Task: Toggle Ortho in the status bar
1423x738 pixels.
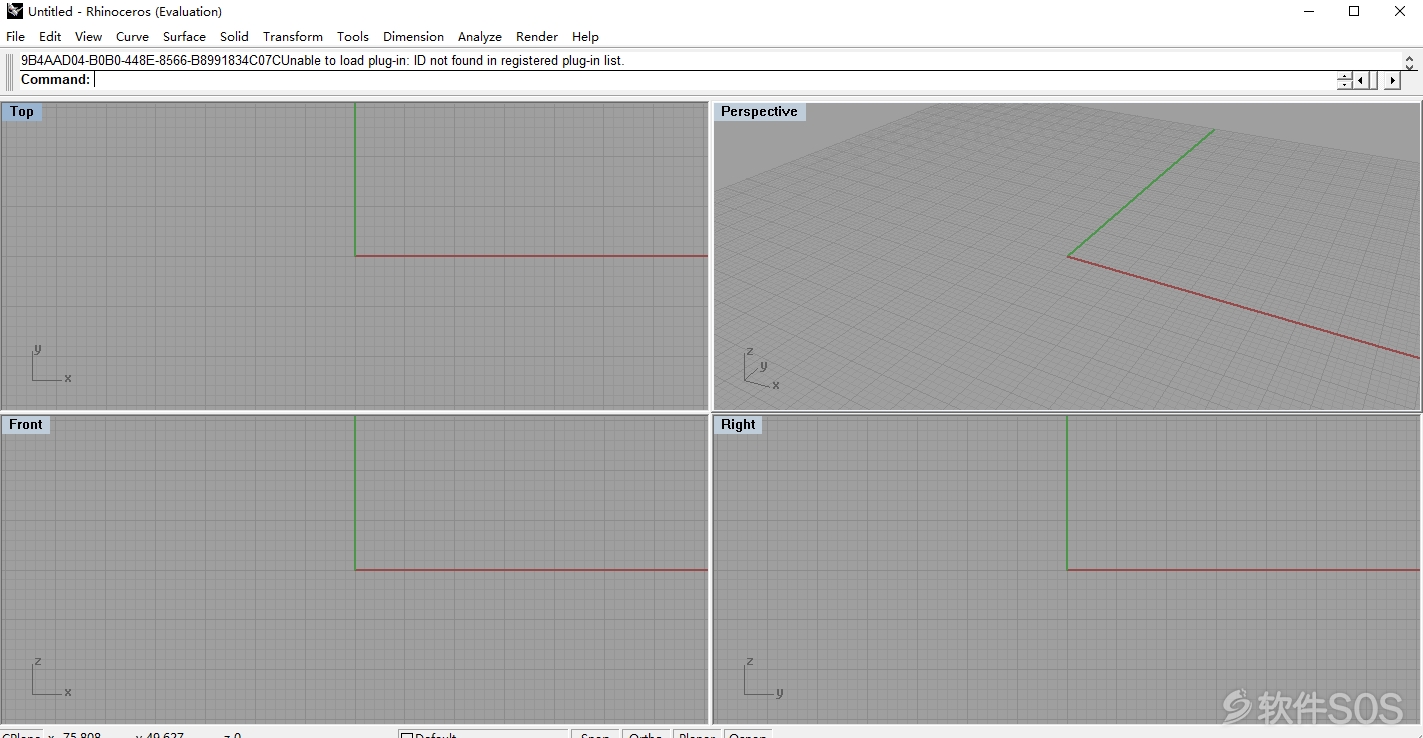Action: (646, 734)
